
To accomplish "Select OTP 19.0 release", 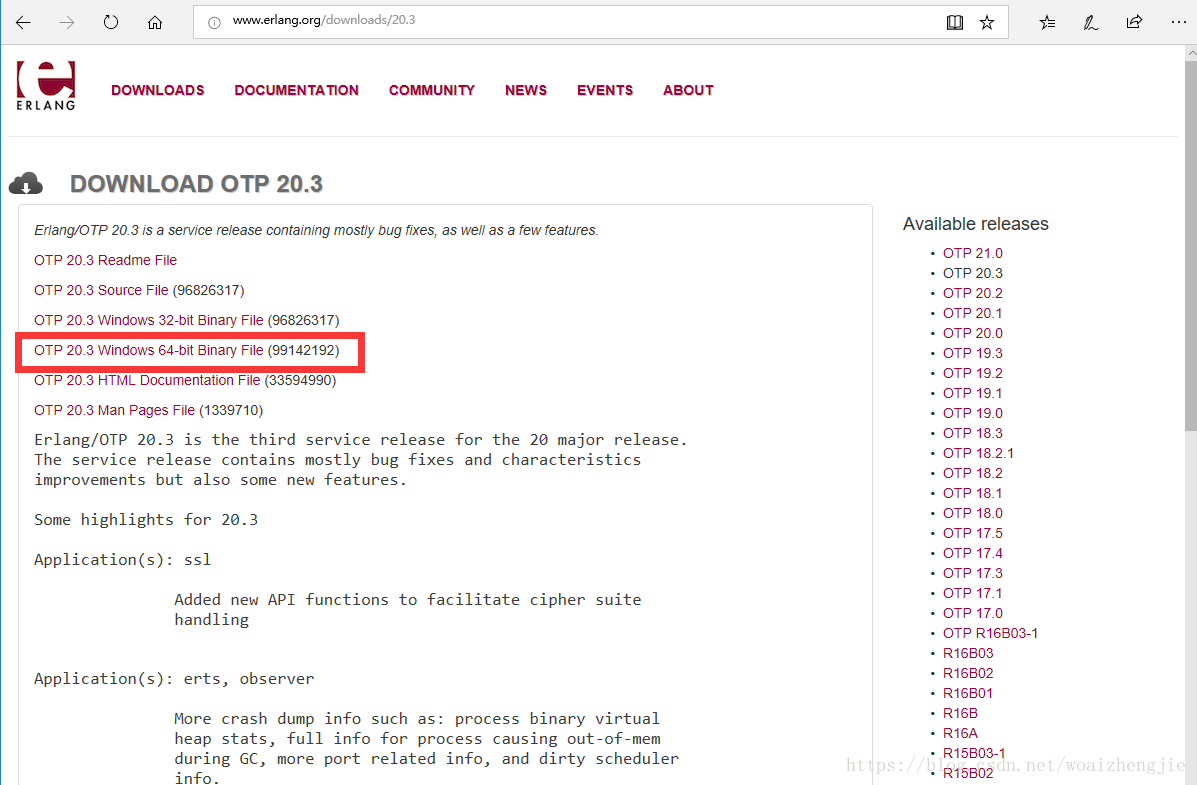I will (973, 413).
